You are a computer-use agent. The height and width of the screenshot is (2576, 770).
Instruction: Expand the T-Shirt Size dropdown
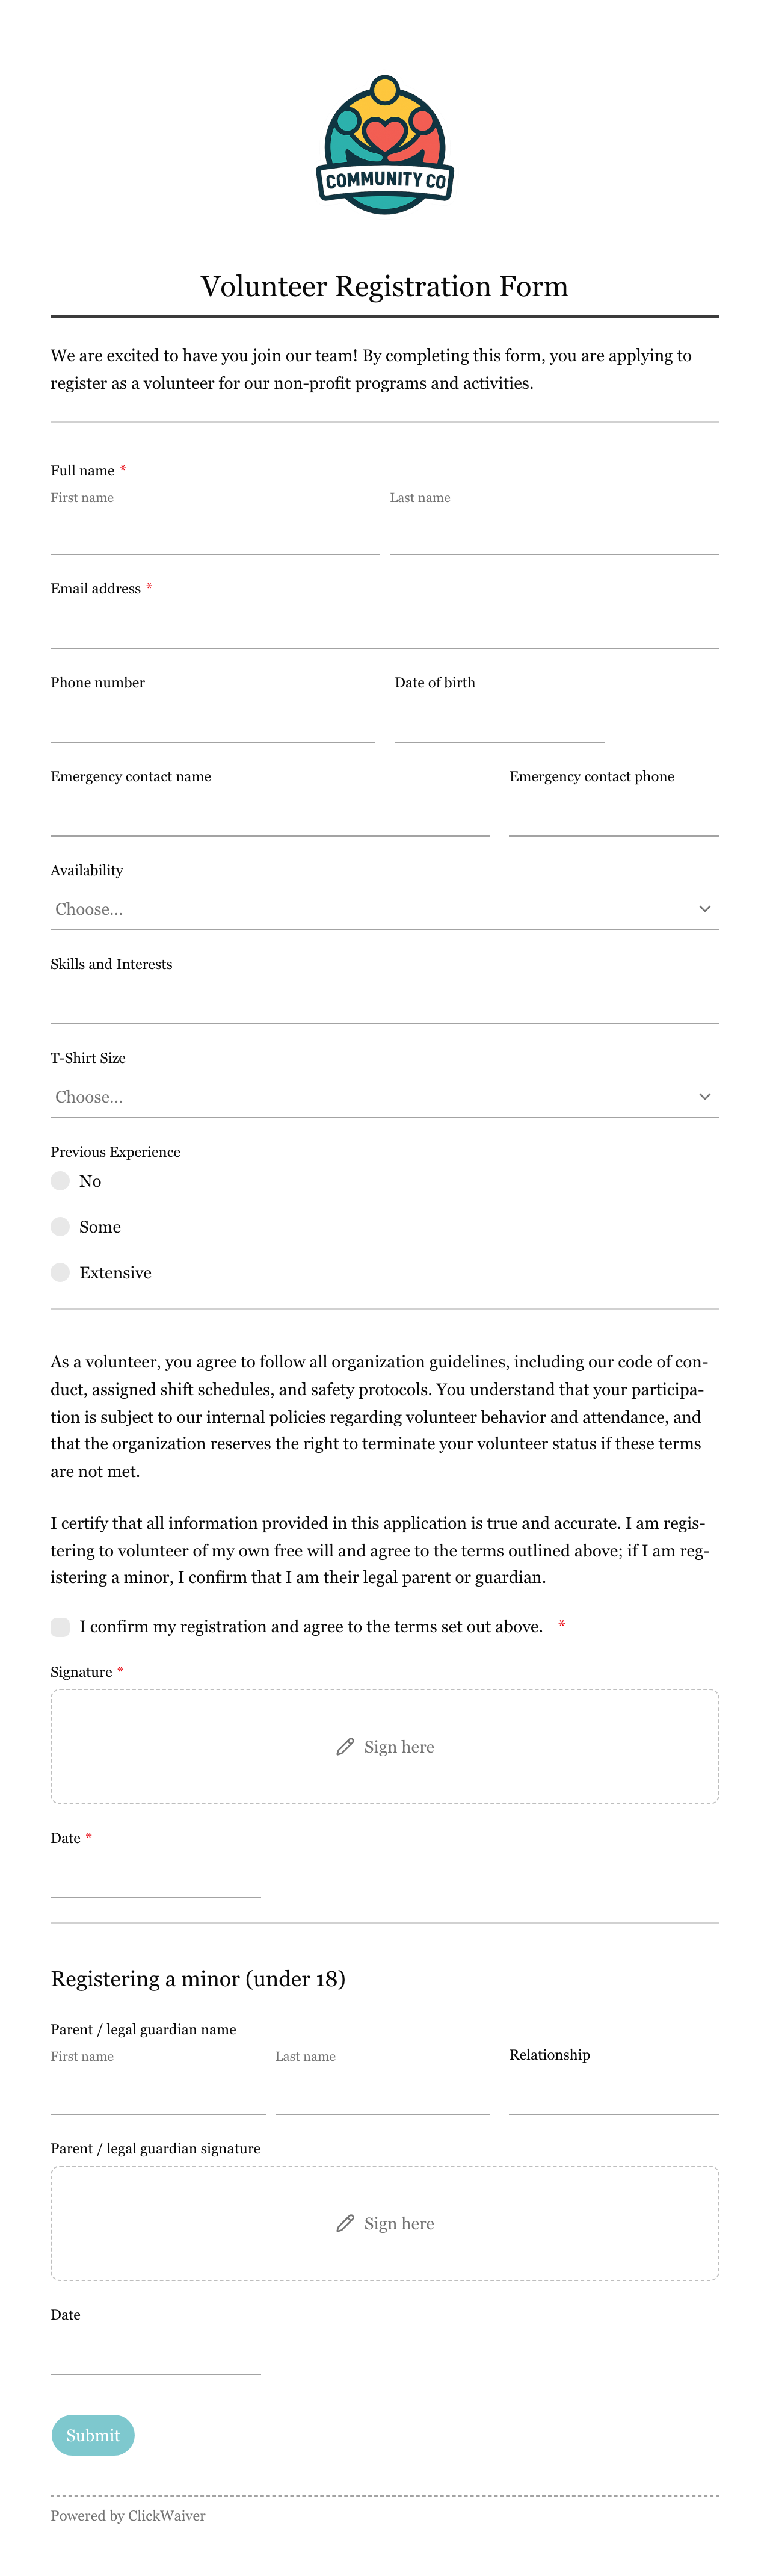click(x=385, y=1097)
